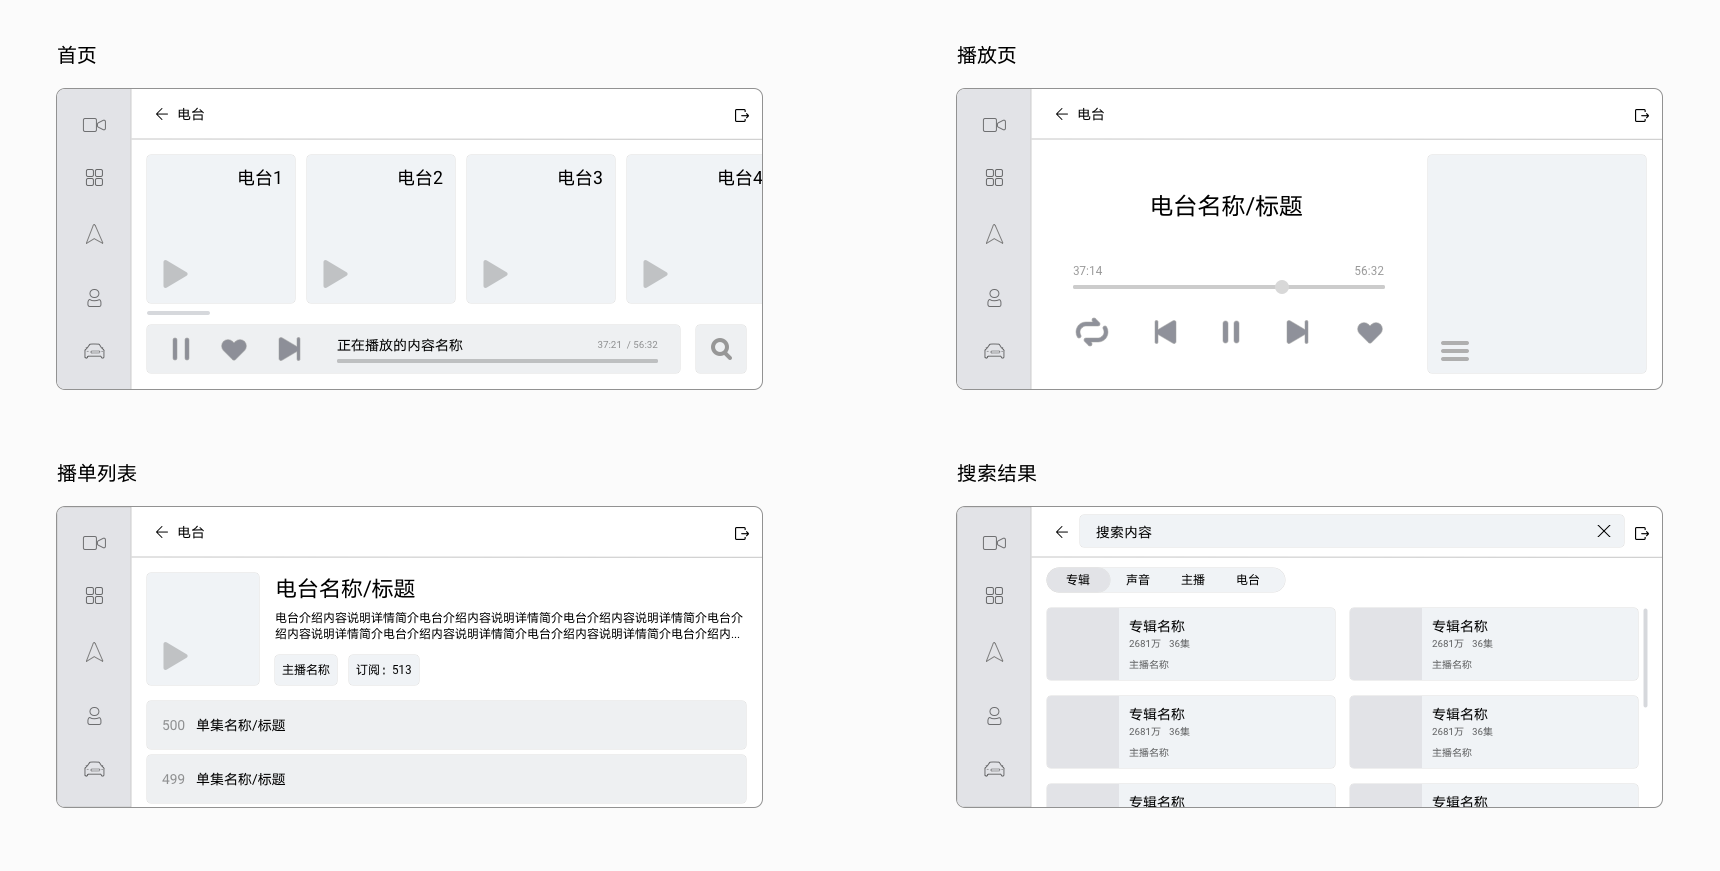This screenshot has width=1720, height=871.
Task: Select episode 499 单集名称/标题
Action: click(446, 779)
